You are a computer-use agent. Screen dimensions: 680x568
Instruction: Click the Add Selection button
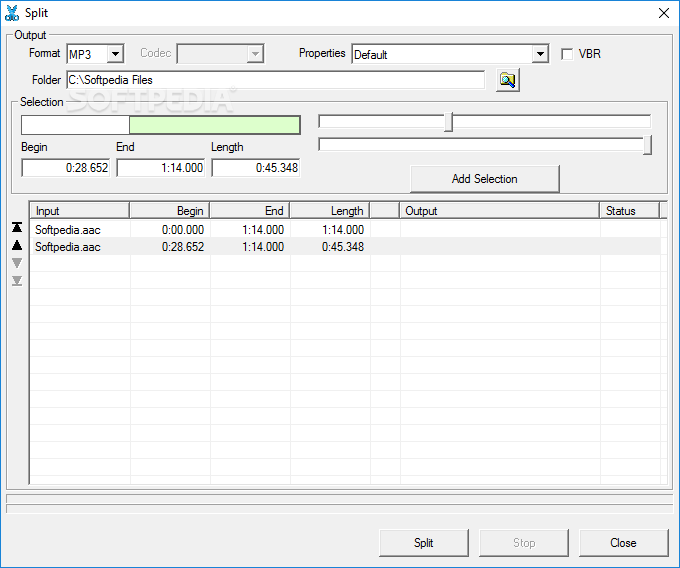coord(485,179)
